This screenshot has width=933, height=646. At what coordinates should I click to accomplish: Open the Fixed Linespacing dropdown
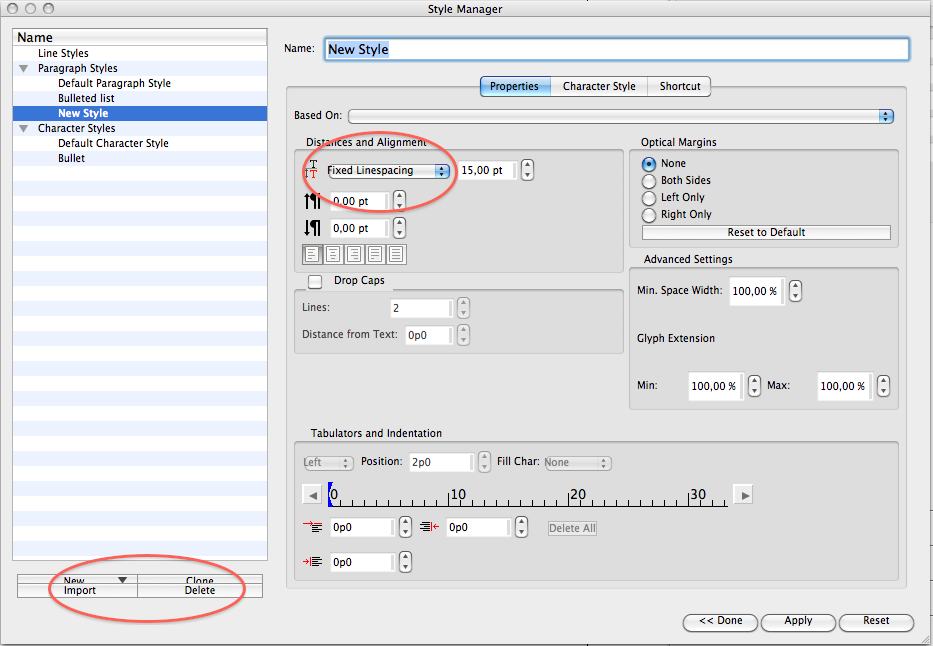pos(388,171)
